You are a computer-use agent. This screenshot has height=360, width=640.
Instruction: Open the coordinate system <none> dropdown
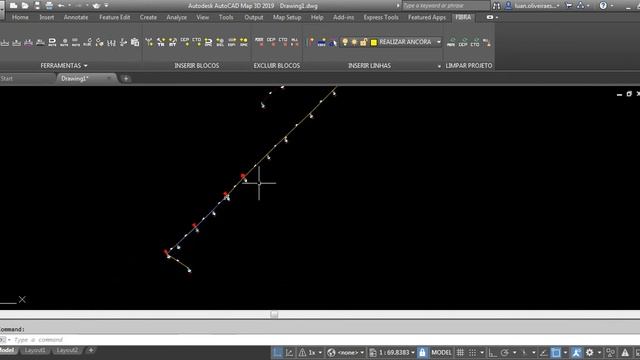362,352
